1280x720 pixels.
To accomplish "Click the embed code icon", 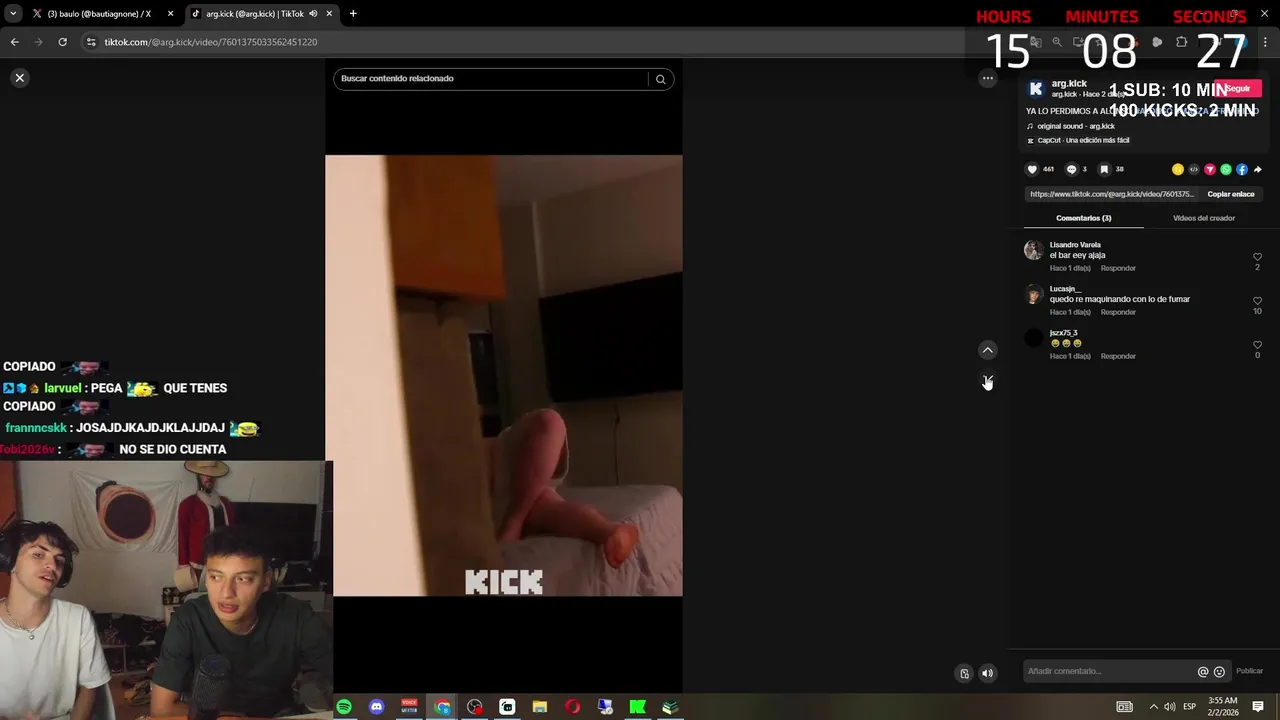I will tap(1193, 169).
